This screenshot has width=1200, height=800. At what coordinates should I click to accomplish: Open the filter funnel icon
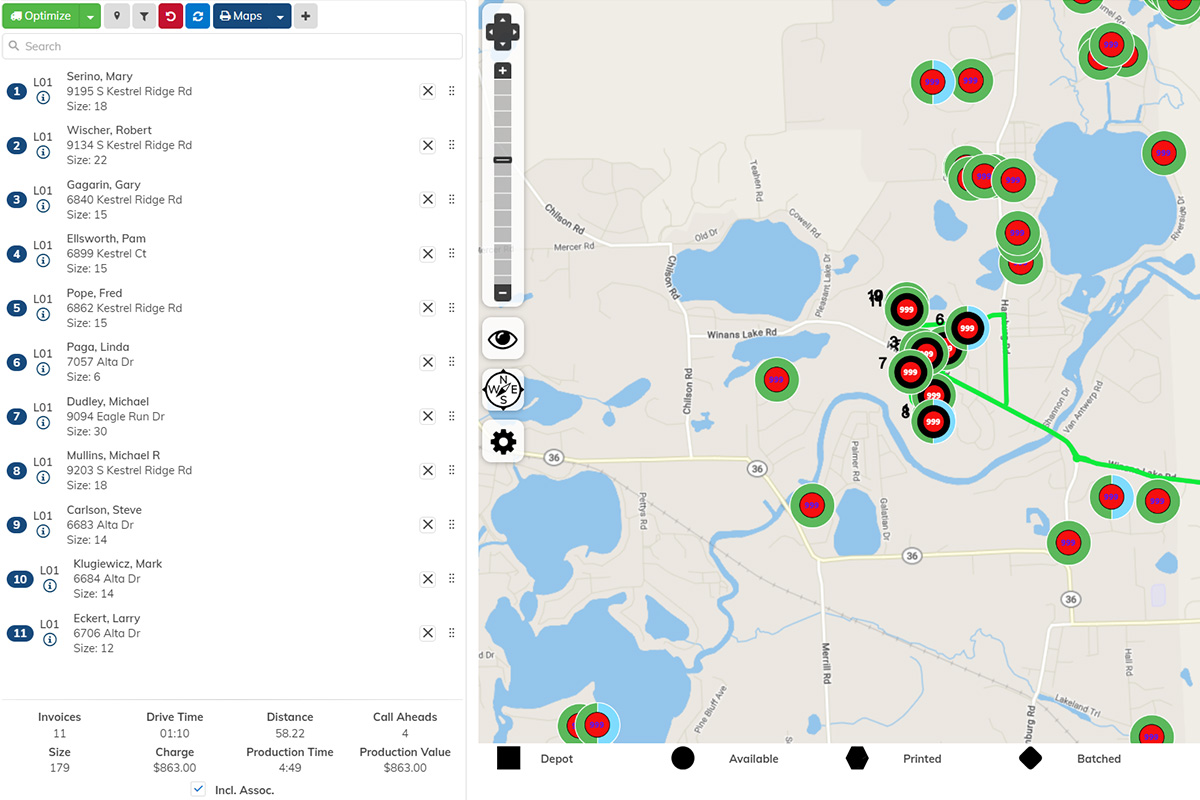144,16
